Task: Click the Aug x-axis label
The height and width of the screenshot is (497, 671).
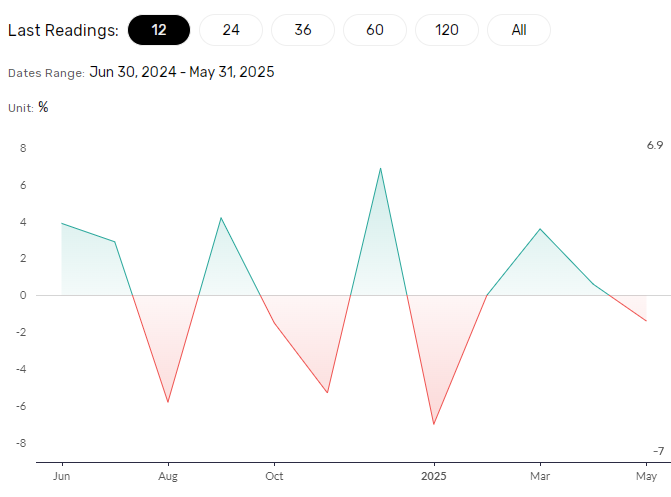Action: [168, 476]
